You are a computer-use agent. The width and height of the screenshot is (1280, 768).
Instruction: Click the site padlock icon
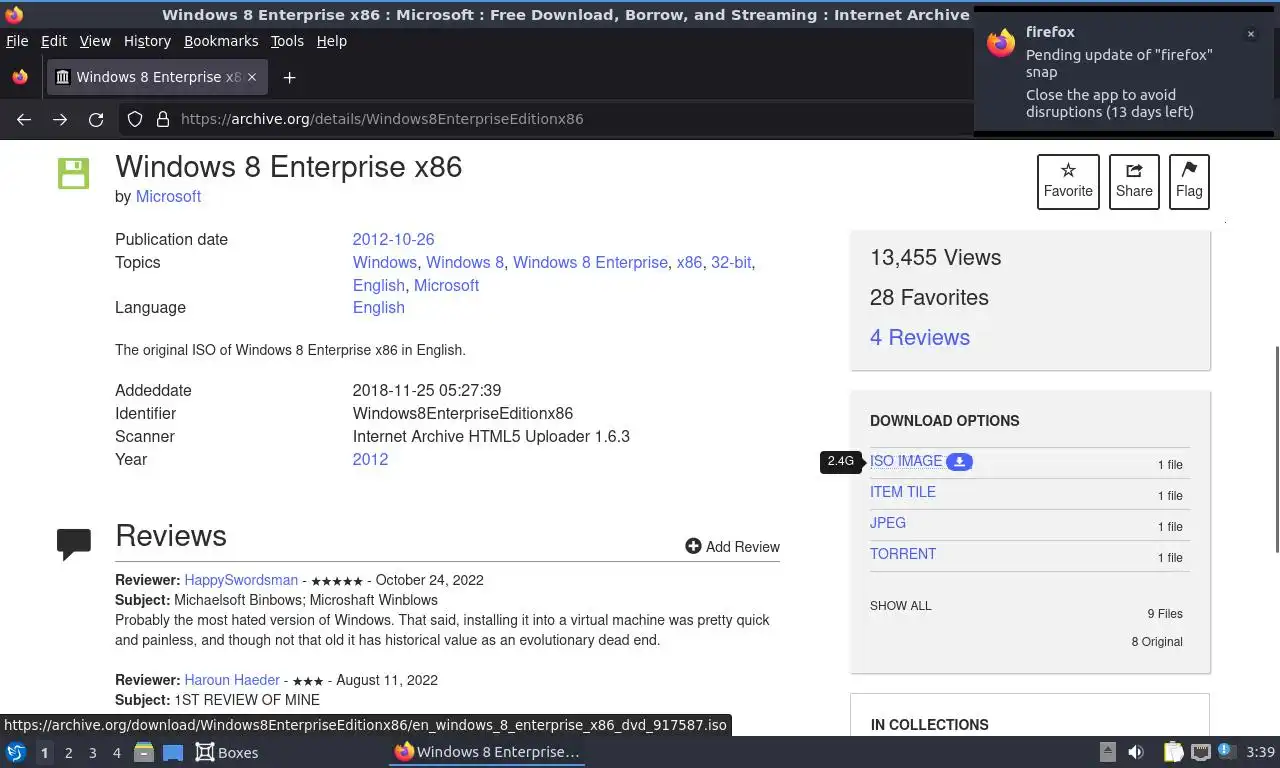163,119
